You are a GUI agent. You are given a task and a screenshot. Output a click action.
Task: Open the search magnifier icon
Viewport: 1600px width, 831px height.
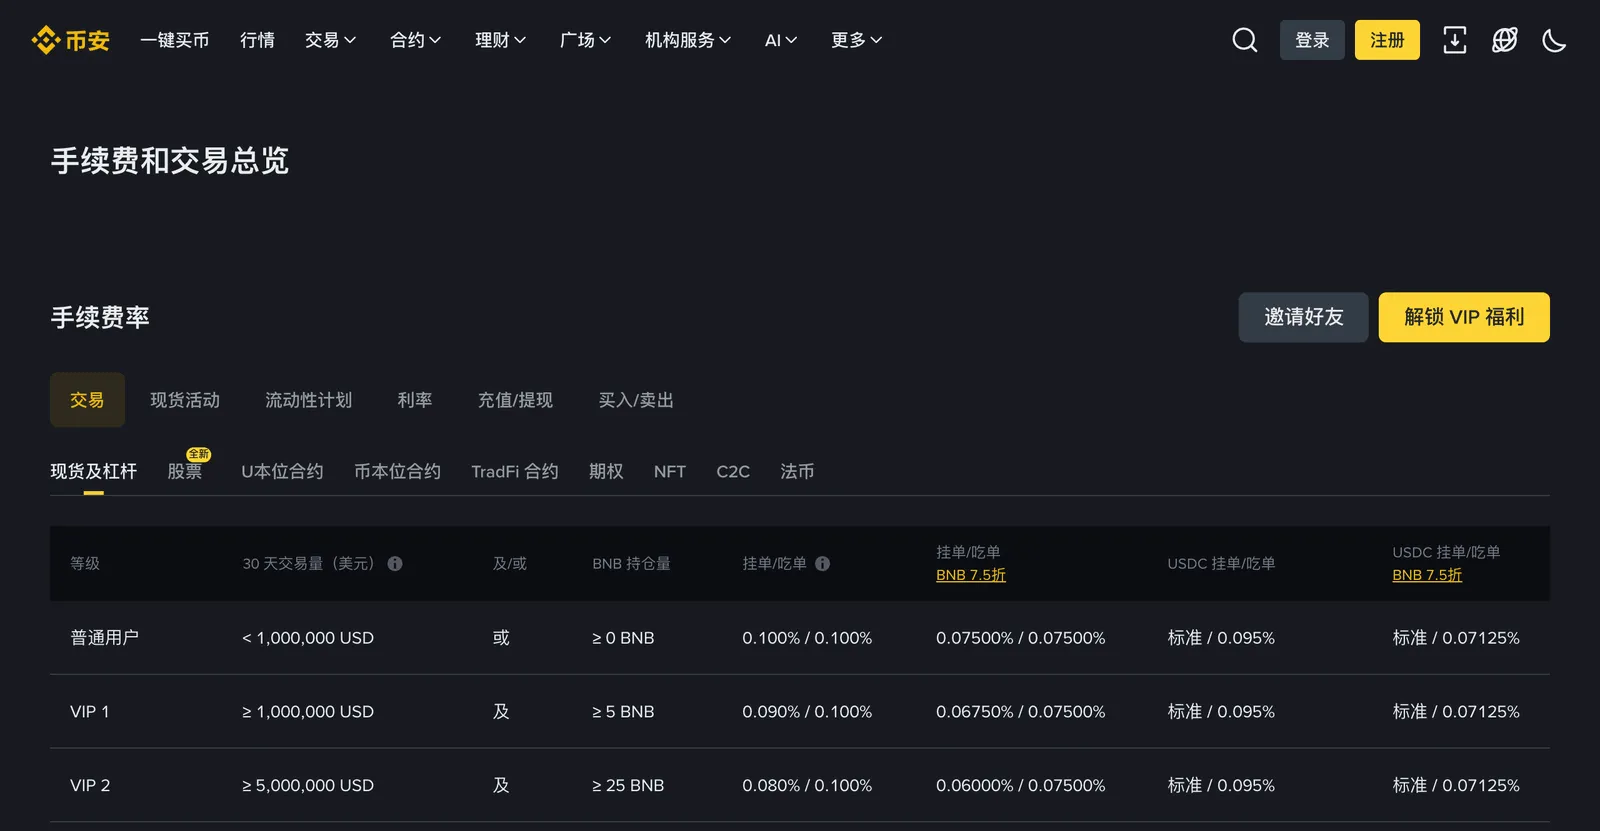(x=1244, y=40)
